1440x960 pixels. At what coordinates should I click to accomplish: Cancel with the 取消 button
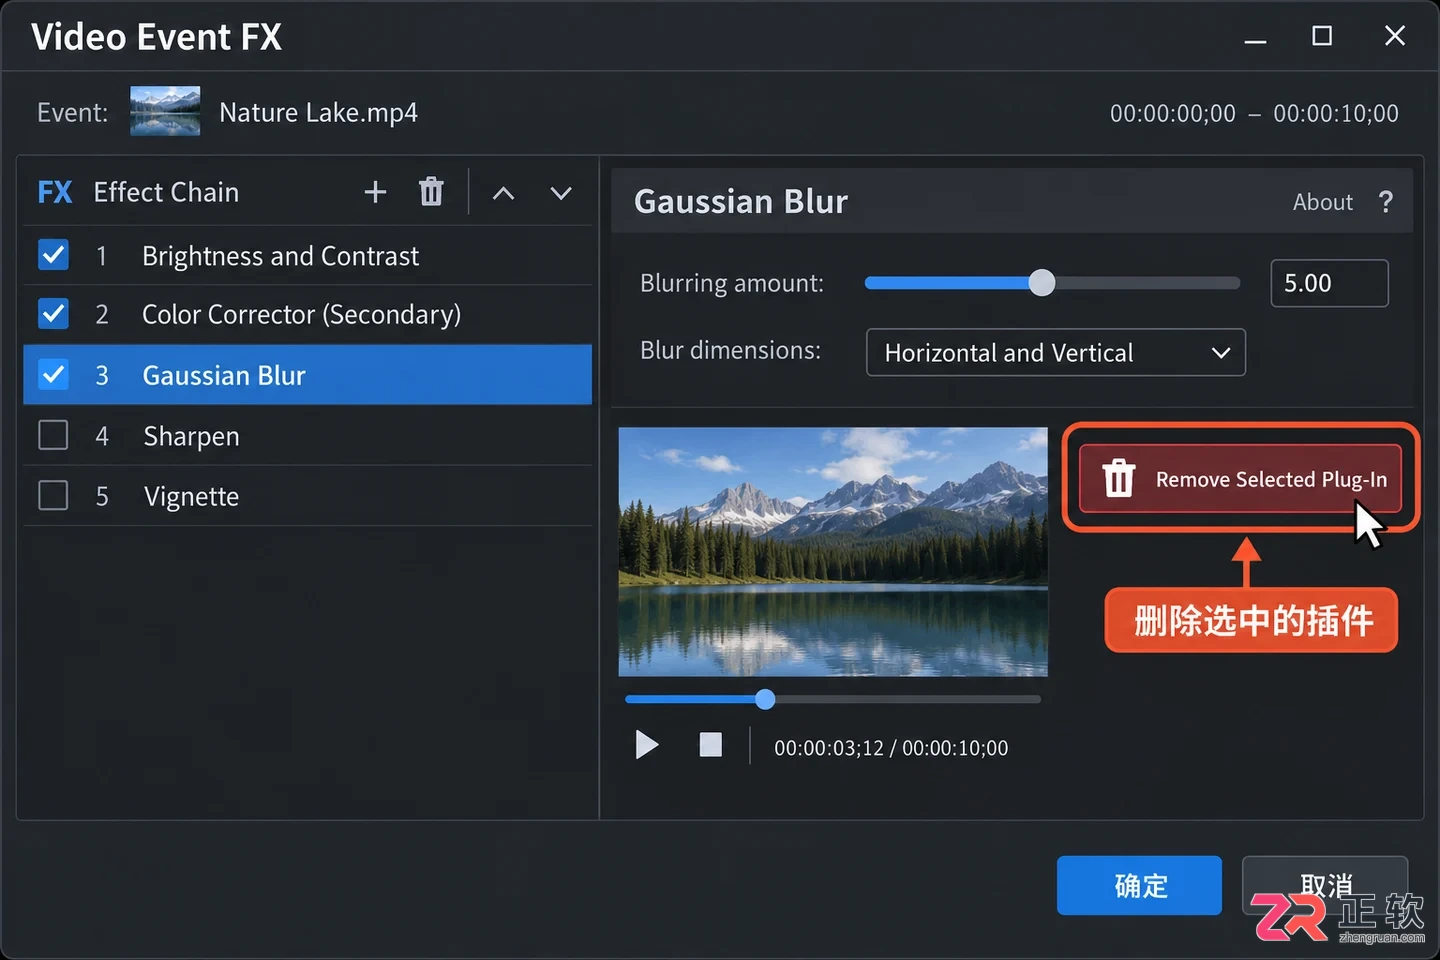(x=1325, y=885)
